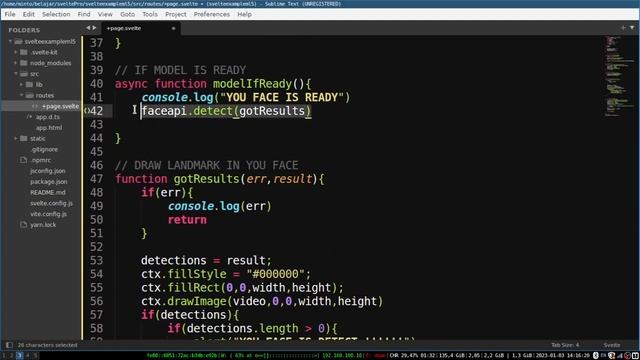Open the Tools menu
The height and width of the screenshot is (360, 640).
[150, 14]
